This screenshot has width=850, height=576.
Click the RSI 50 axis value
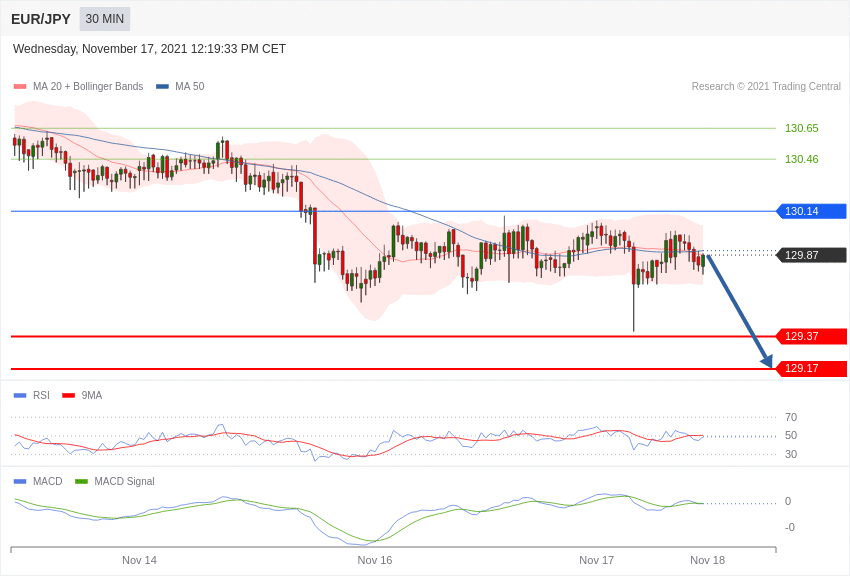pyautogui.click(x=791, y=436)
